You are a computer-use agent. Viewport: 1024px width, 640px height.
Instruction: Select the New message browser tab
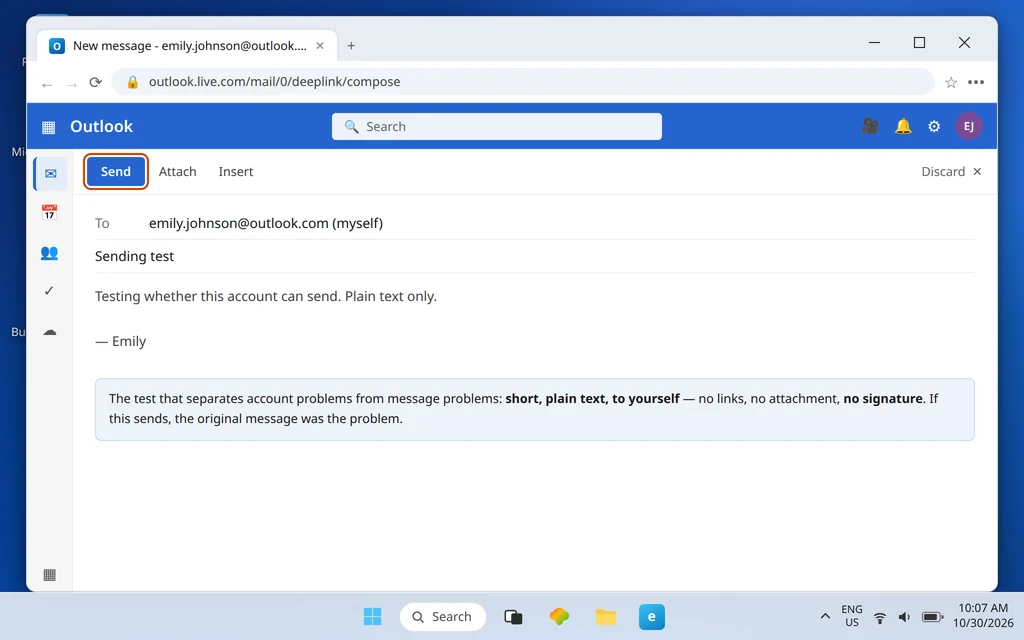pos(187,46)
